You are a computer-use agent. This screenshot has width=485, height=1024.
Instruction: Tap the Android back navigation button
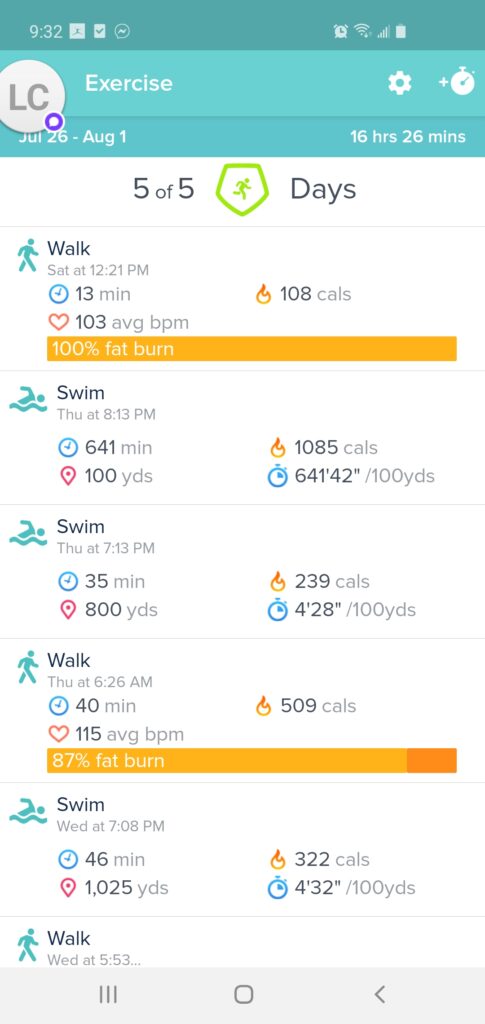(379, 995)
